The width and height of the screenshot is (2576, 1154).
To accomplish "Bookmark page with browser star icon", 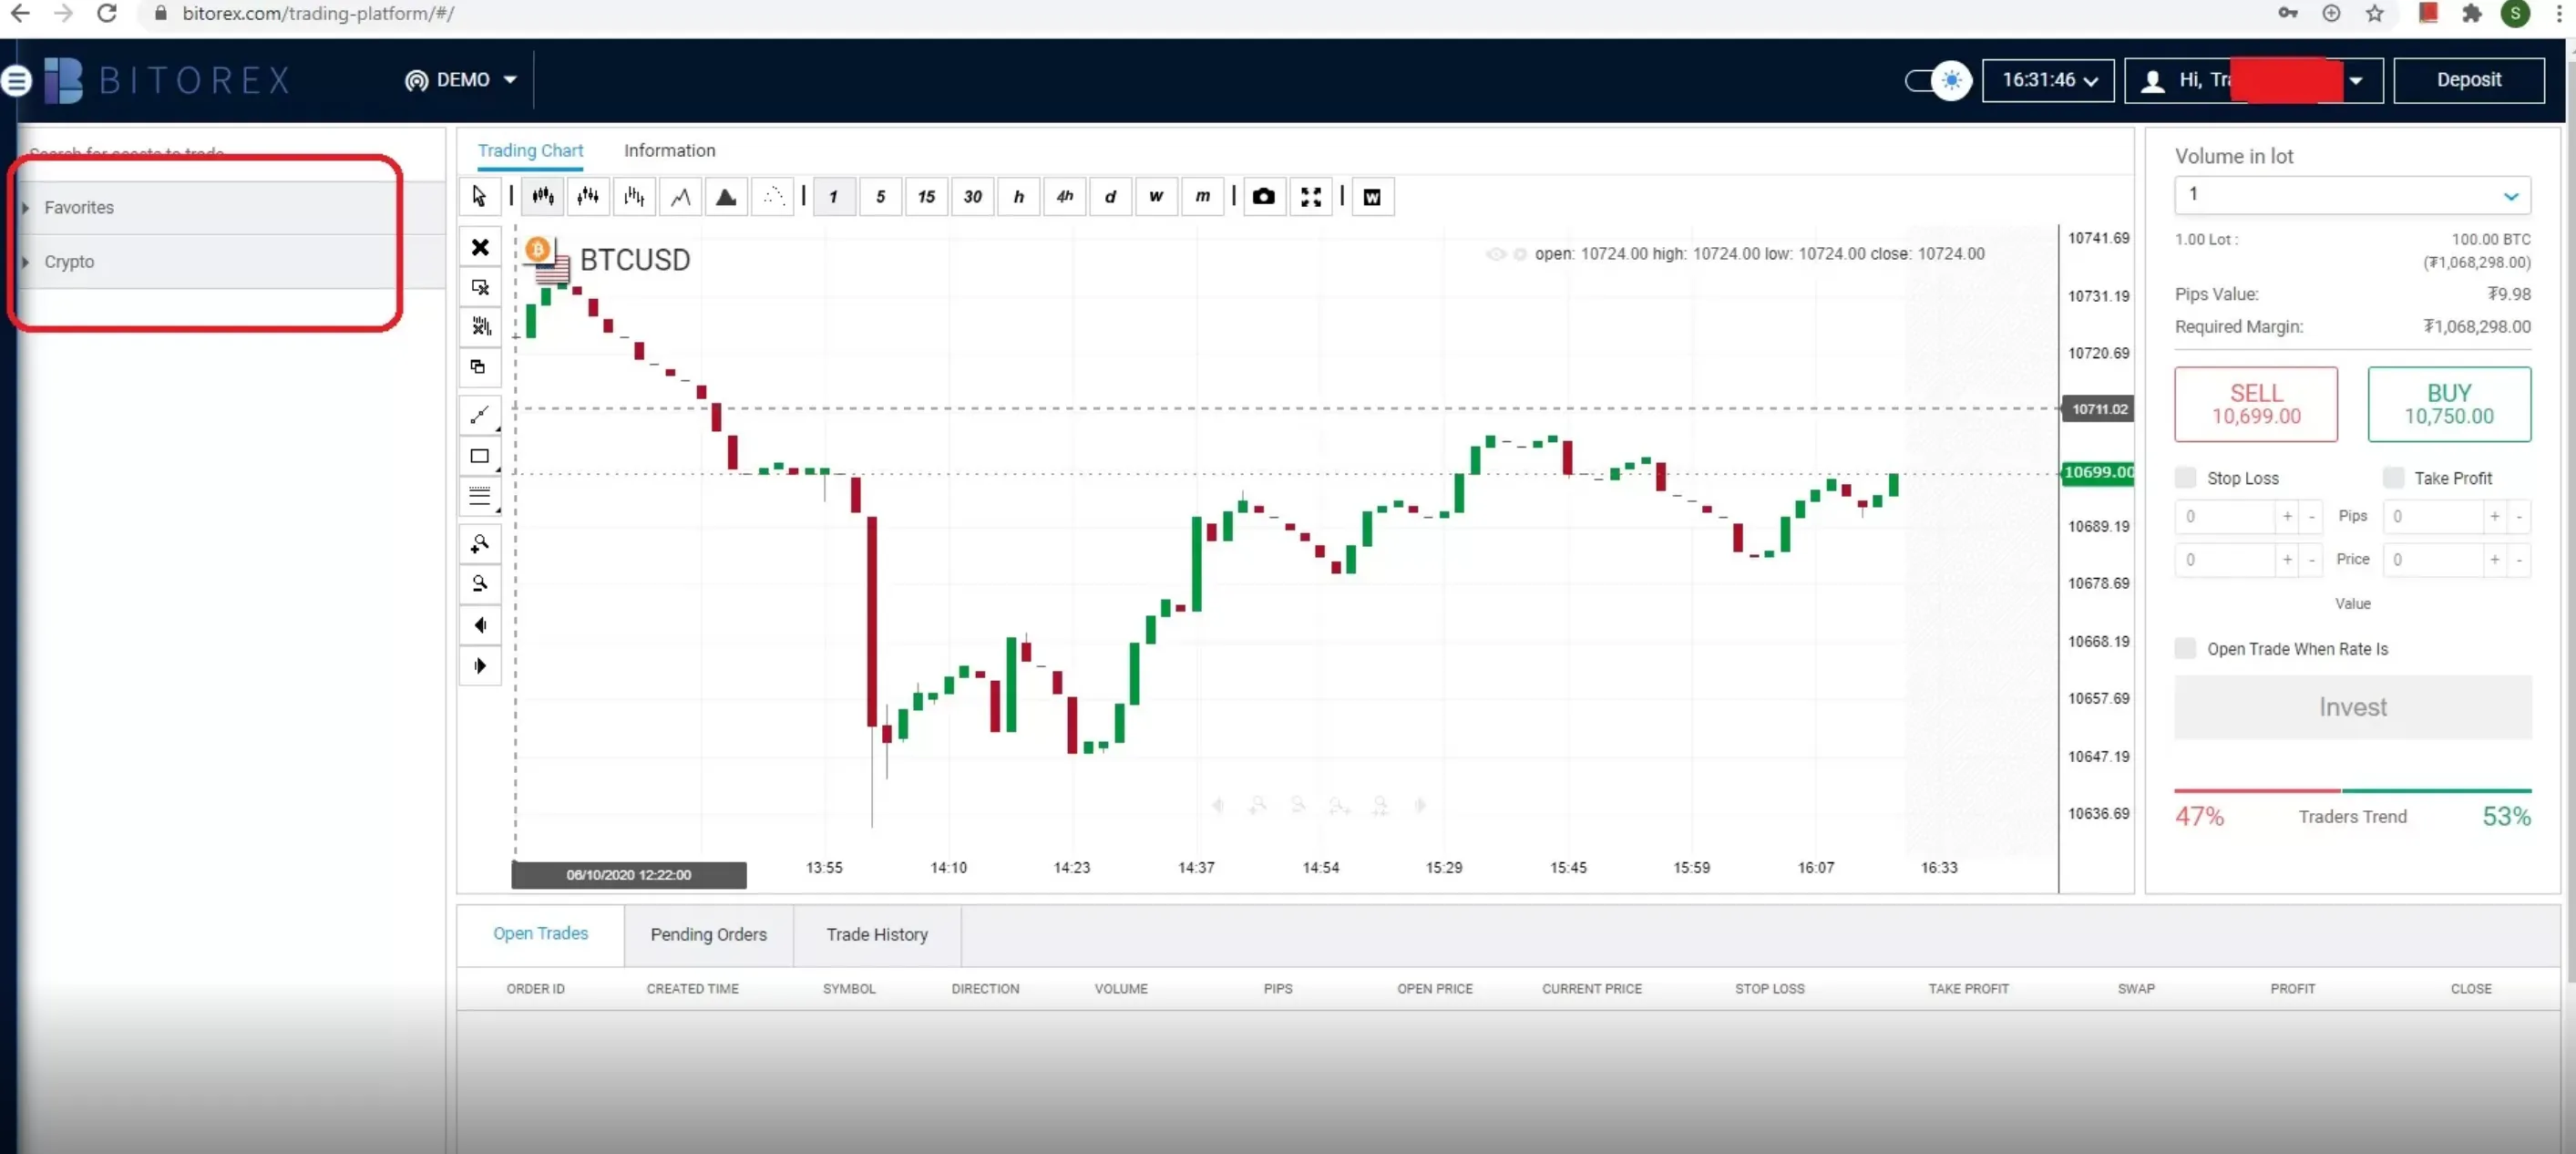I will coord(2375,13).
